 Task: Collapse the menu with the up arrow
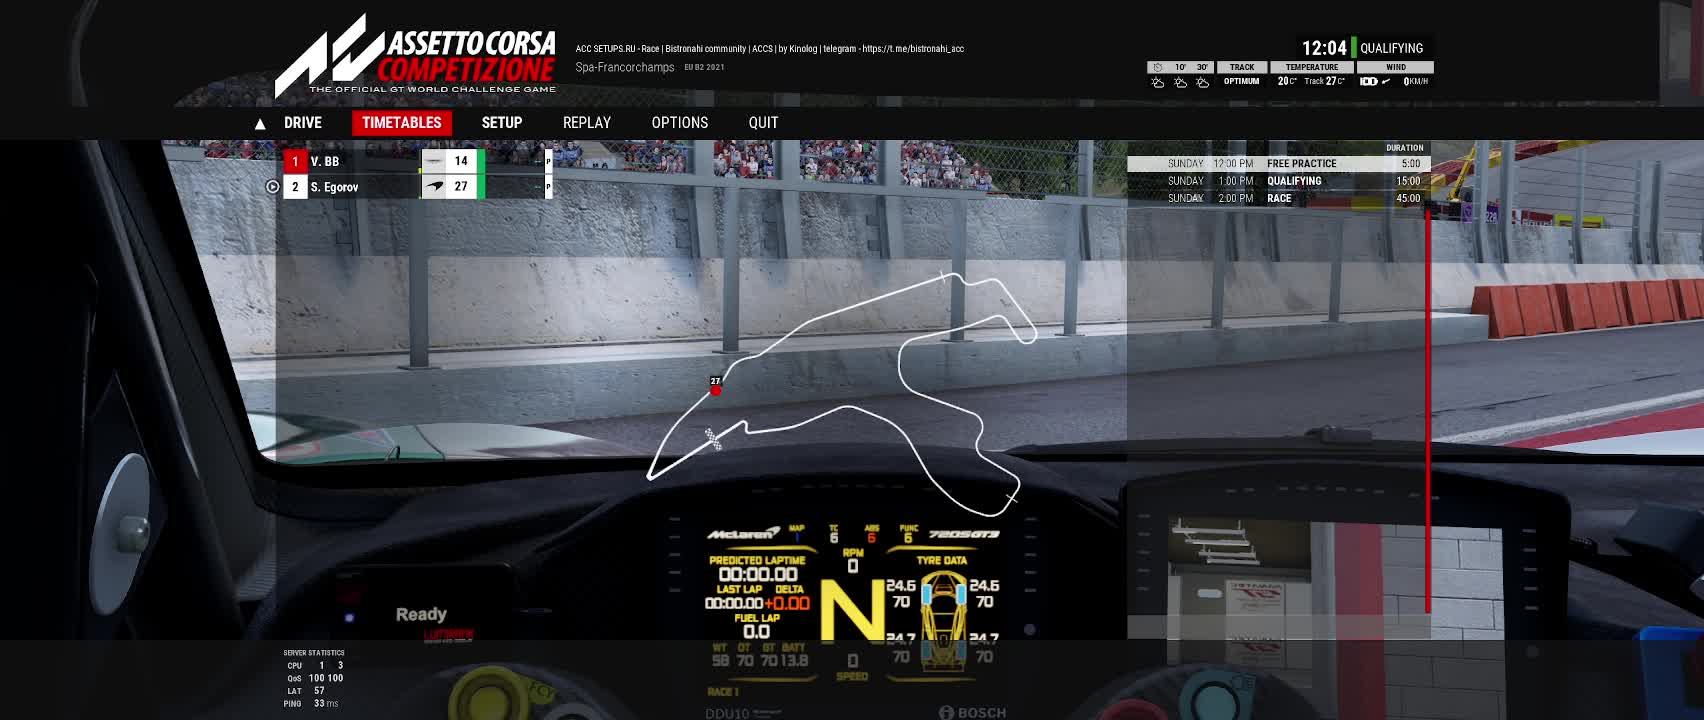(x=260, y=124)
